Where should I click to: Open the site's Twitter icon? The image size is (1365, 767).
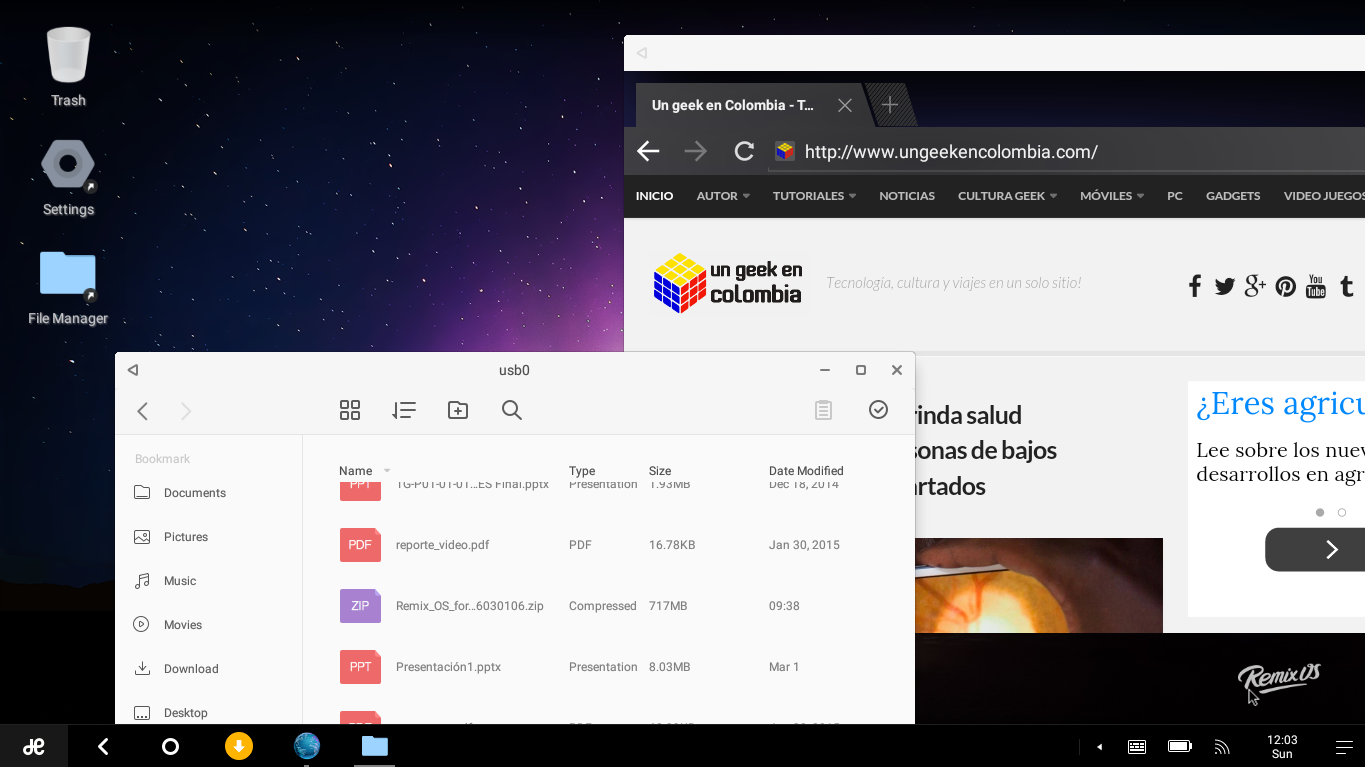tap(1225, 287)
